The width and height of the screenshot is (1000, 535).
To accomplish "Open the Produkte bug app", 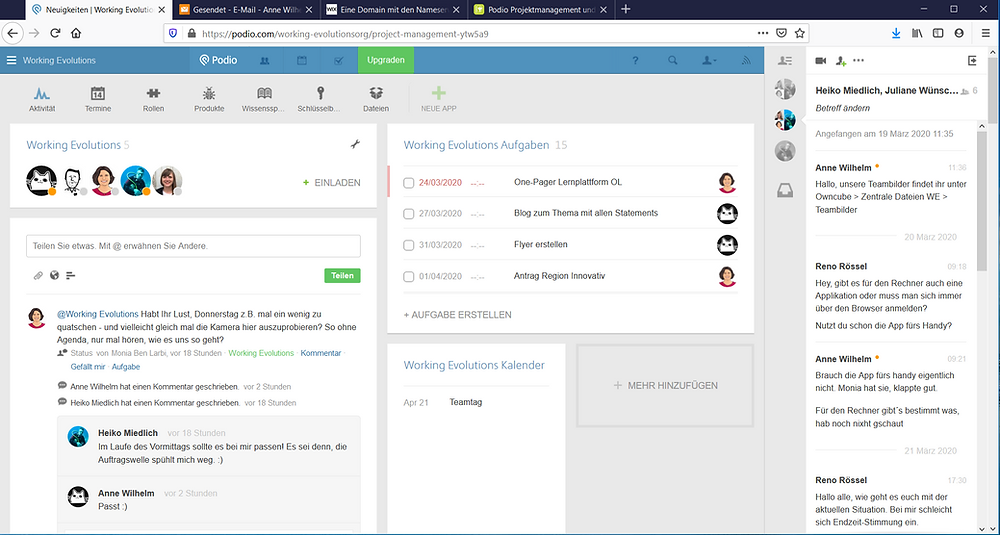I will coord(209,99).
